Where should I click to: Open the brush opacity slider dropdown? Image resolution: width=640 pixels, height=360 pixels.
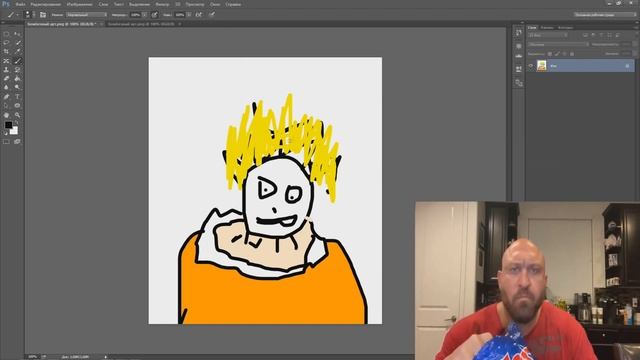[x=144, y=15]
